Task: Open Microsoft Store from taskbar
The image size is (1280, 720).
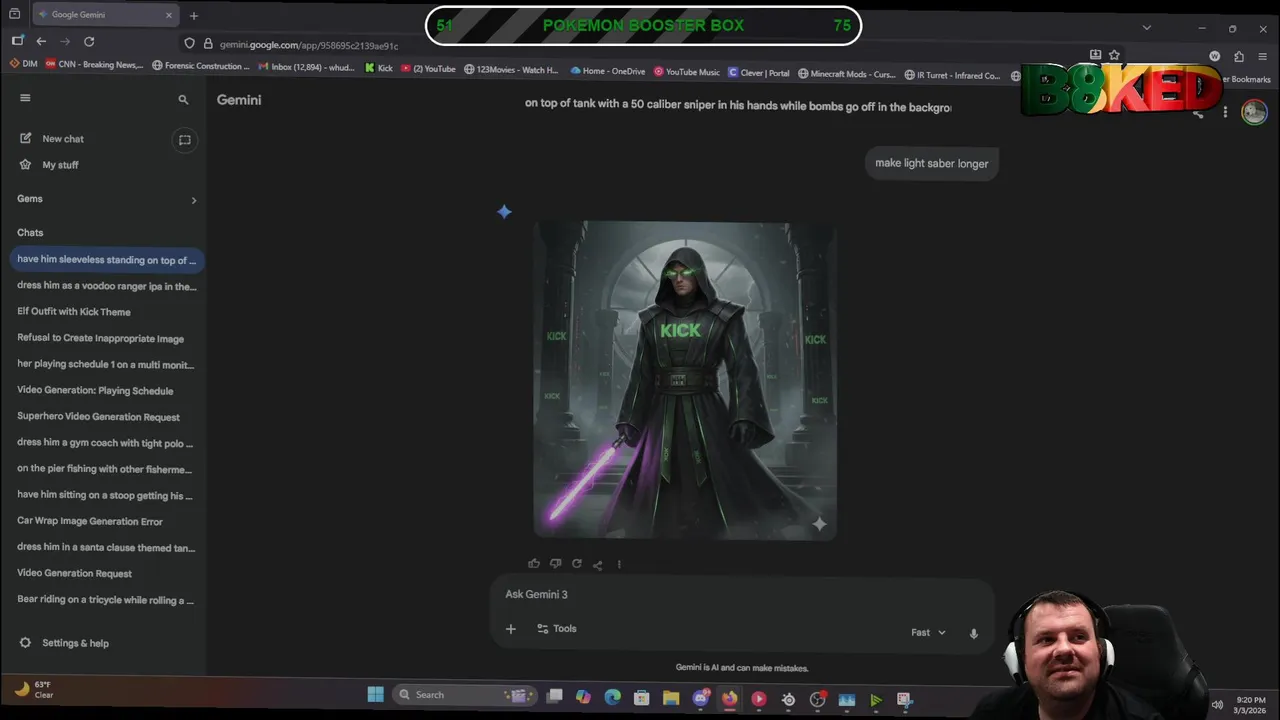Action: pyautogui.click(x=642, y=698)
